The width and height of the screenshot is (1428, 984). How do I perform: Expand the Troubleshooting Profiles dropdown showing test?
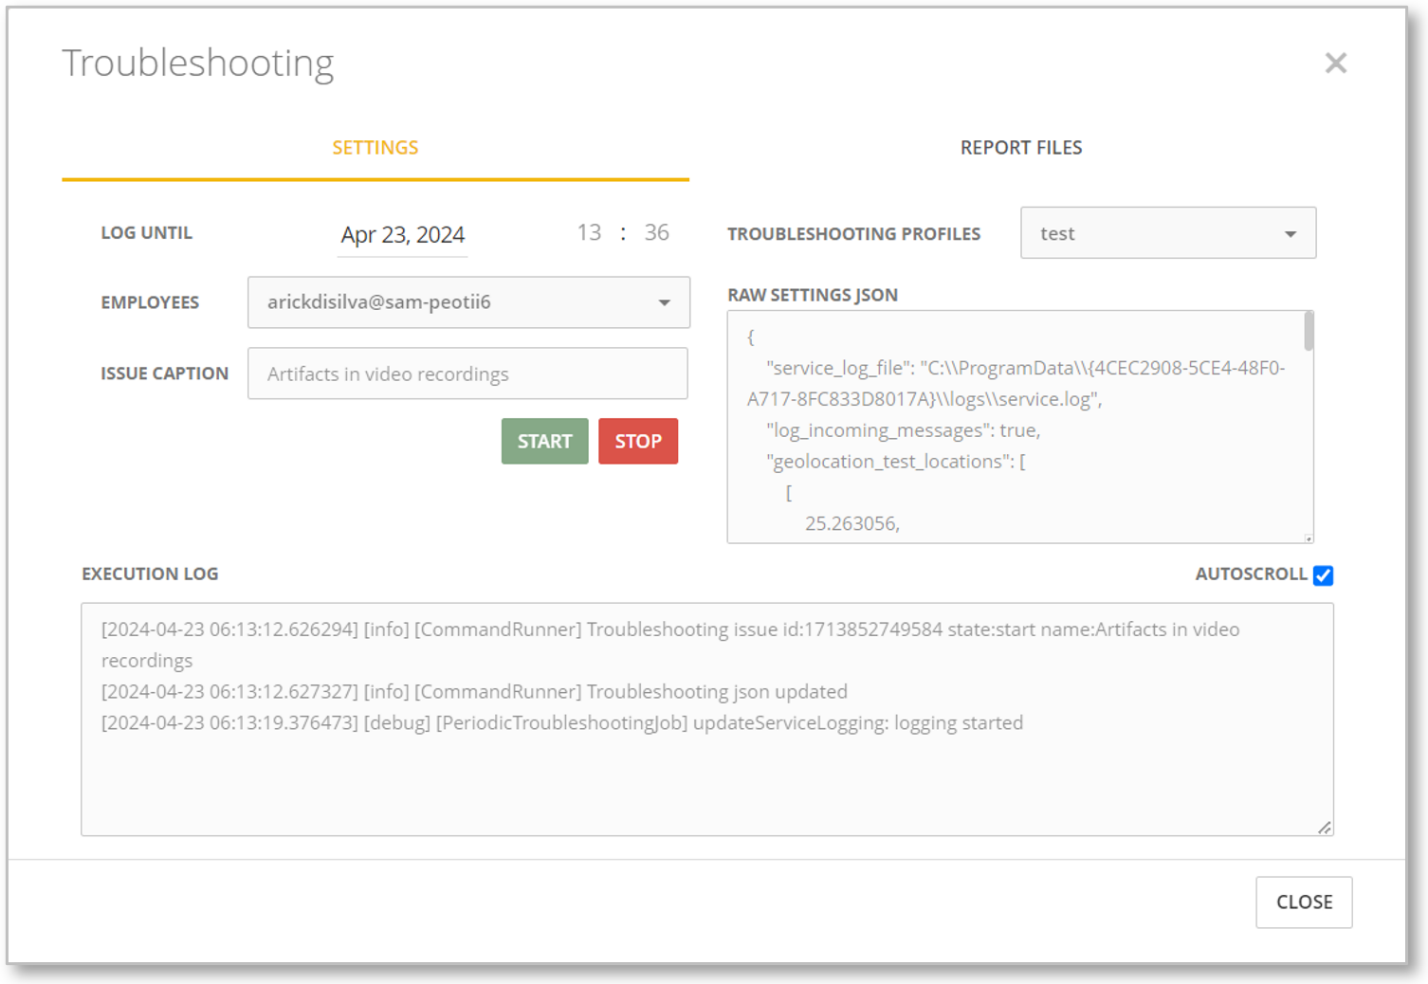click(1168, 233)
